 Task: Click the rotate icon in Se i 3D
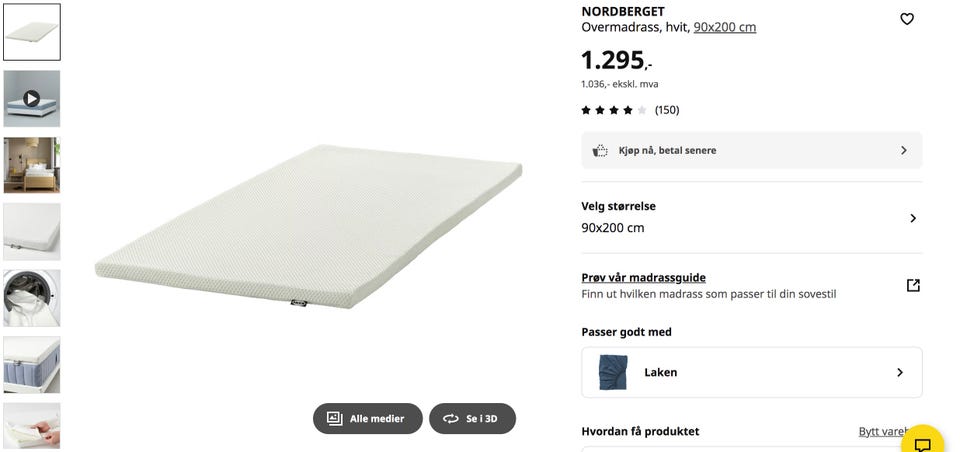tap(451, 419)
